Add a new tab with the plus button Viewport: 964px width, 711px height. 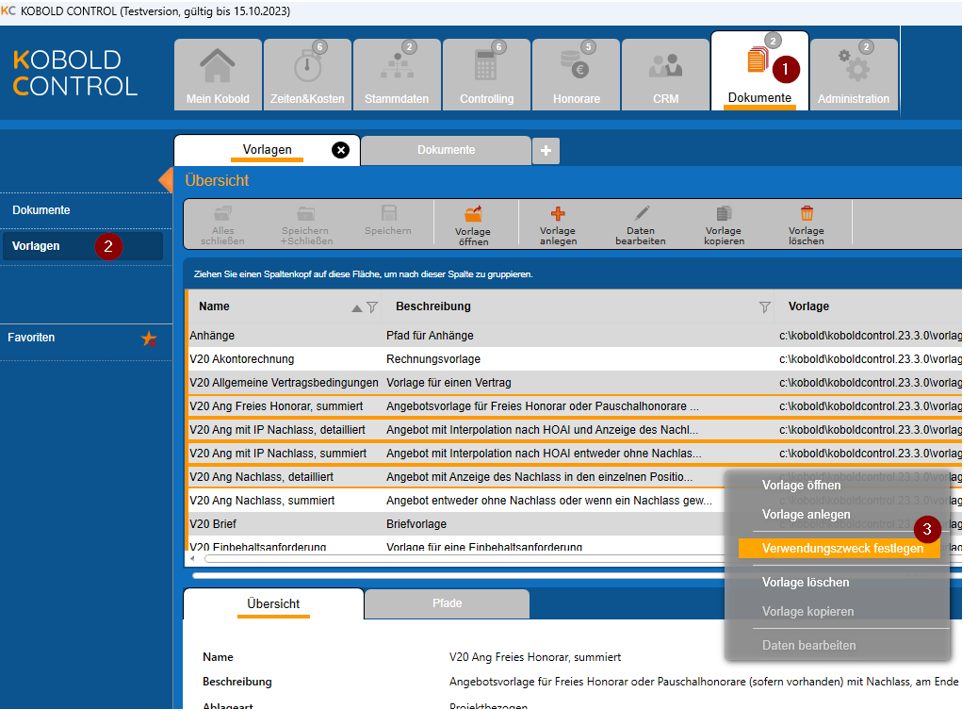click(545, 151)
